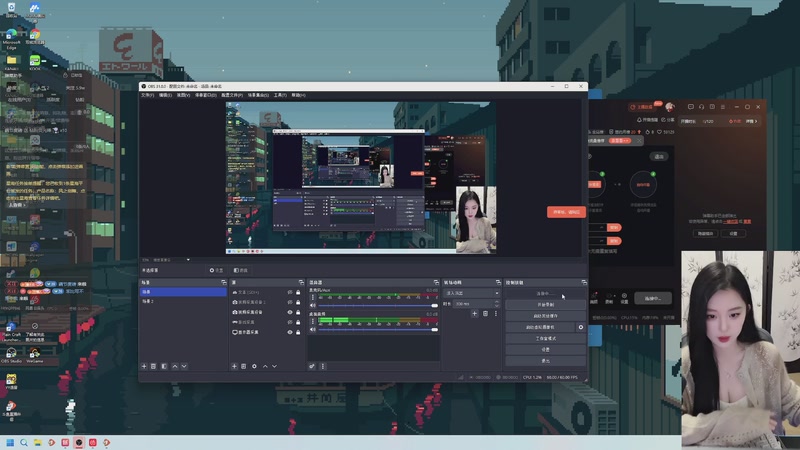The height and width of the screenshot is (450, 800).
Task: Toggle visibility of 显示器采集 source
Action: coord(290,332)
